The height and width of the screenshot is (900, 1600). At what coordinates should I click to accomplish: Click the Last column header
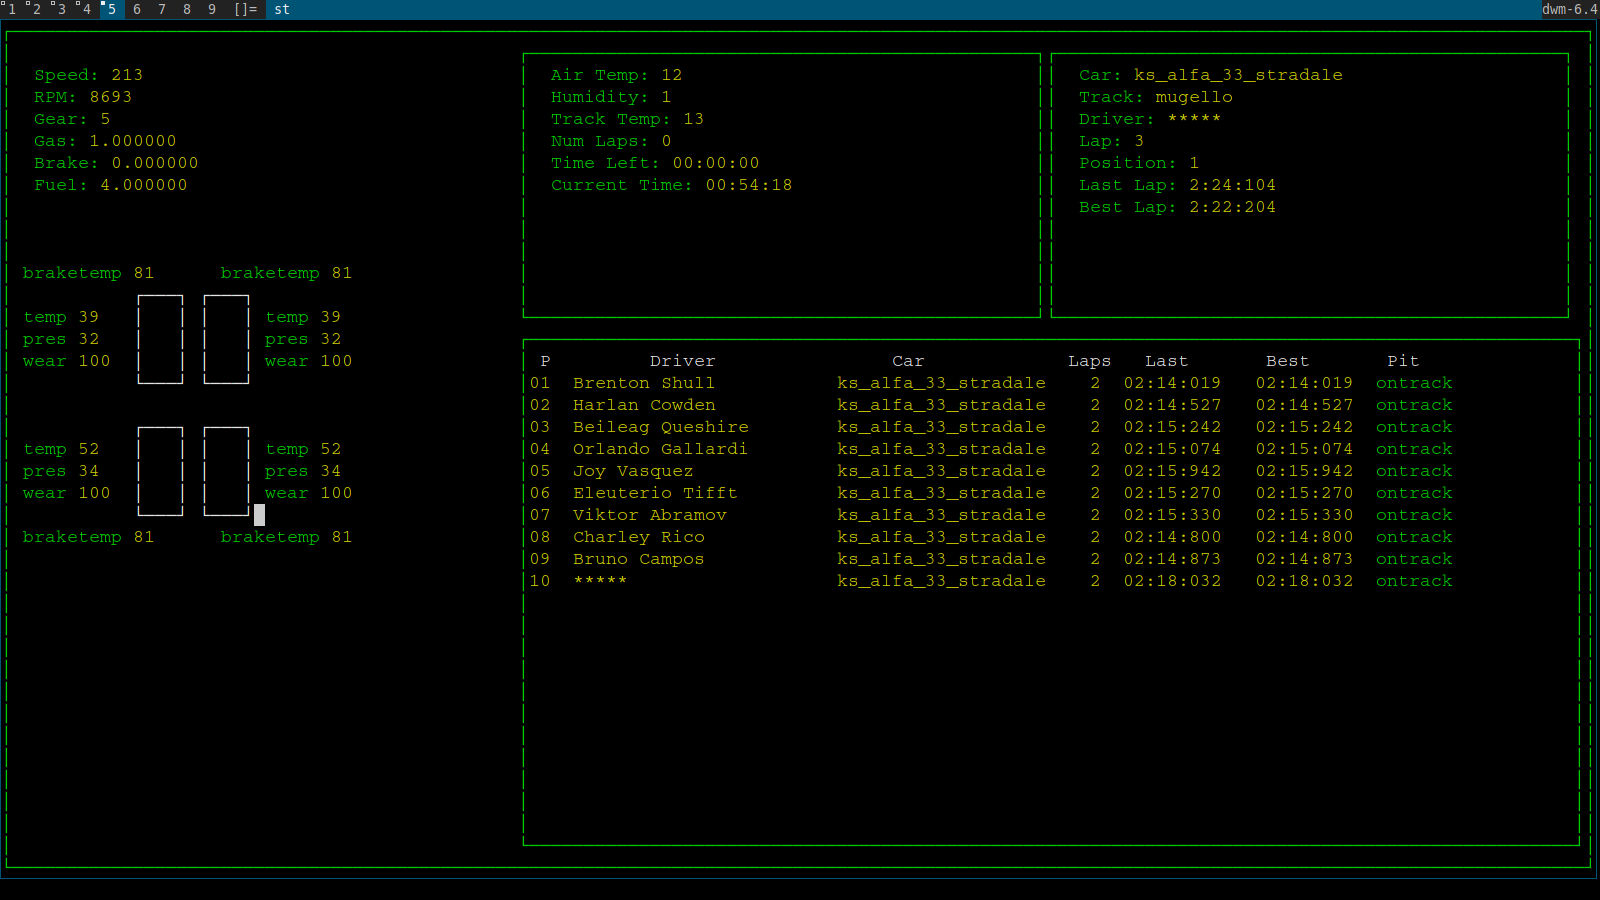(x=1166, y=361)
